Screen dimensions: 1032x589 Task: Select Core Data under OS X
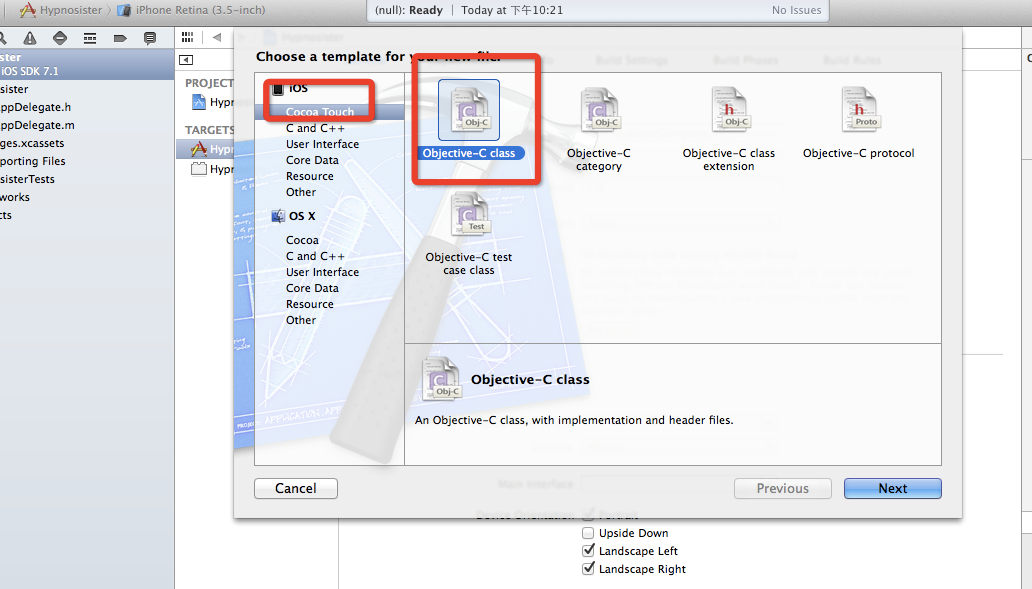pos(312,288)
